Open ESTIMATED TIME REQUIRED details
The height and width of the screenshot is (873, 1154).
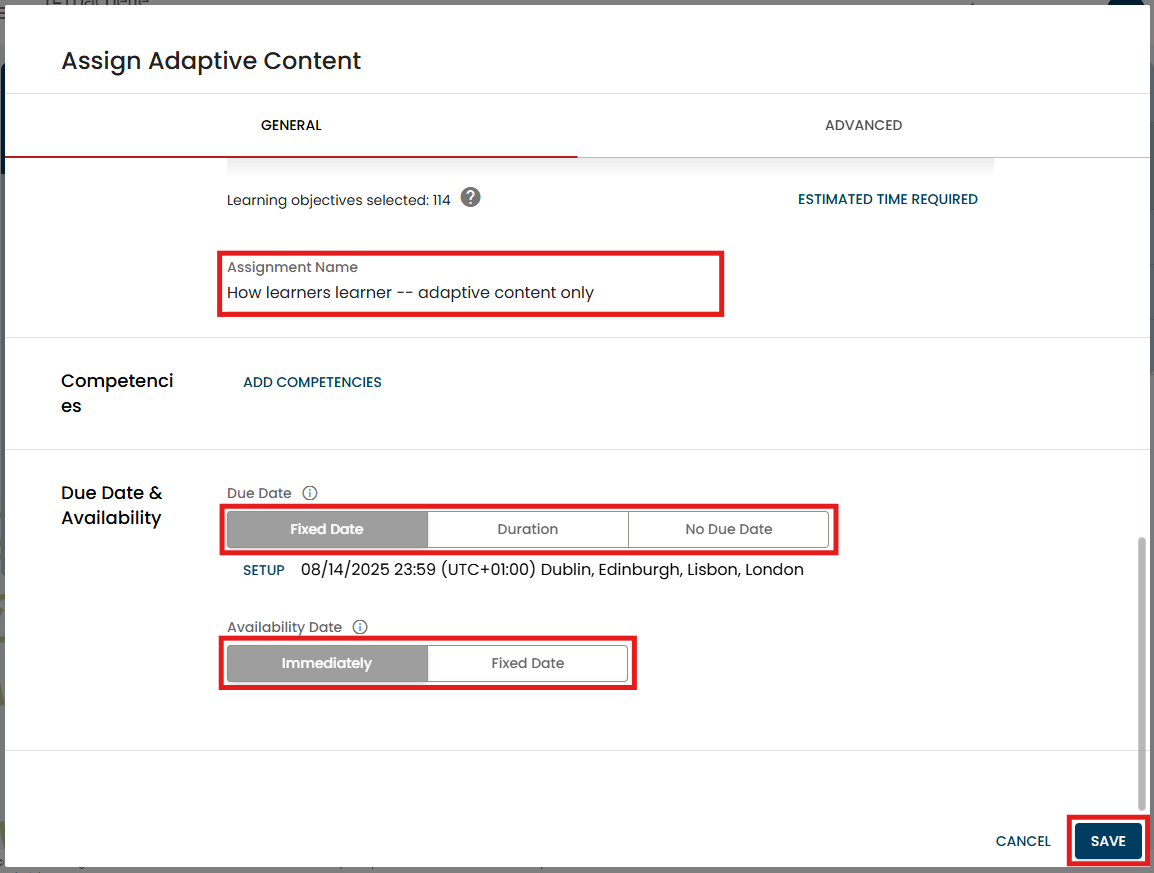pos(887,199)
